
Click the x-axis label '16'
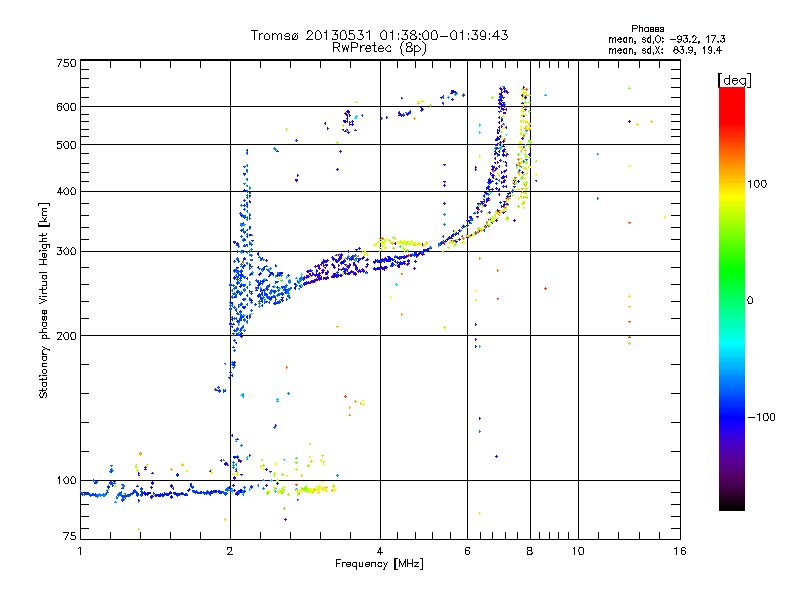(x=680, y=551)
